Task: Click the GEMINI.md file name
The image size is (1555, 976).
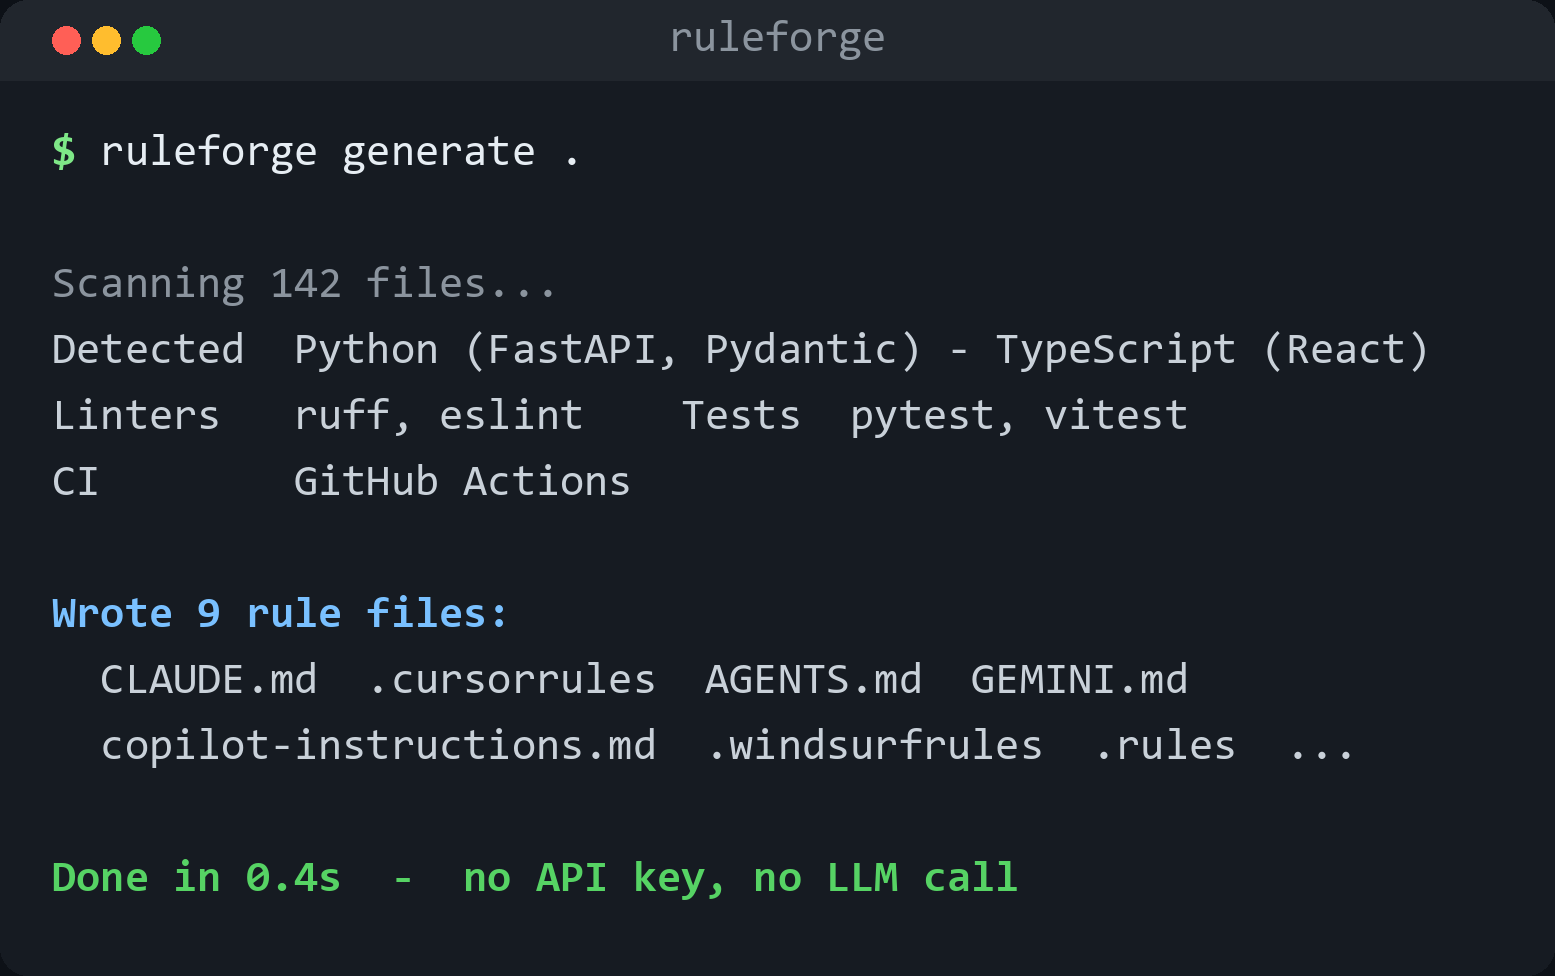Action: pyautogui.click(x=1080, y=680)
